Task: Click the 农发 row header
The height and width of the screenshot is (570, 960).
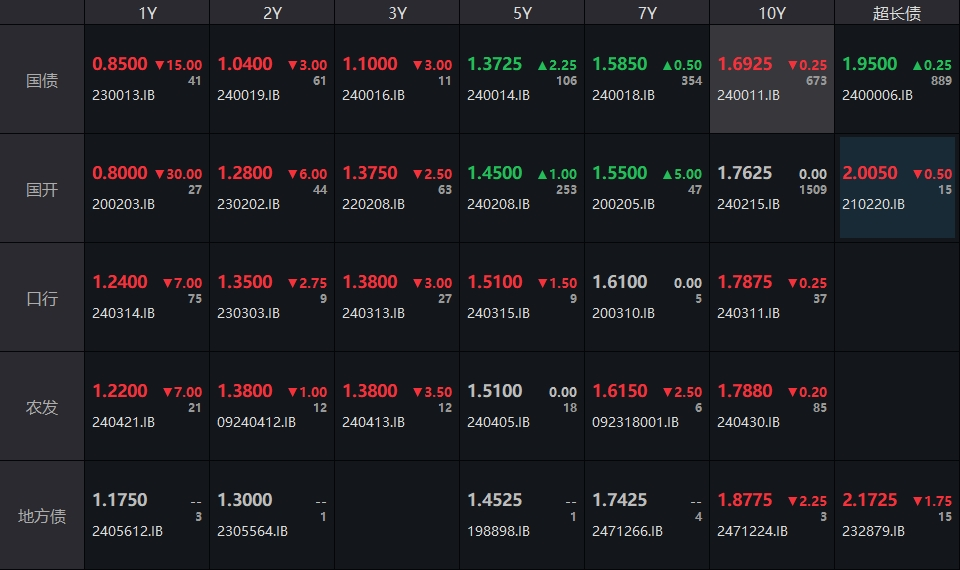Action: pyautogui.click(x=42, y=407)
